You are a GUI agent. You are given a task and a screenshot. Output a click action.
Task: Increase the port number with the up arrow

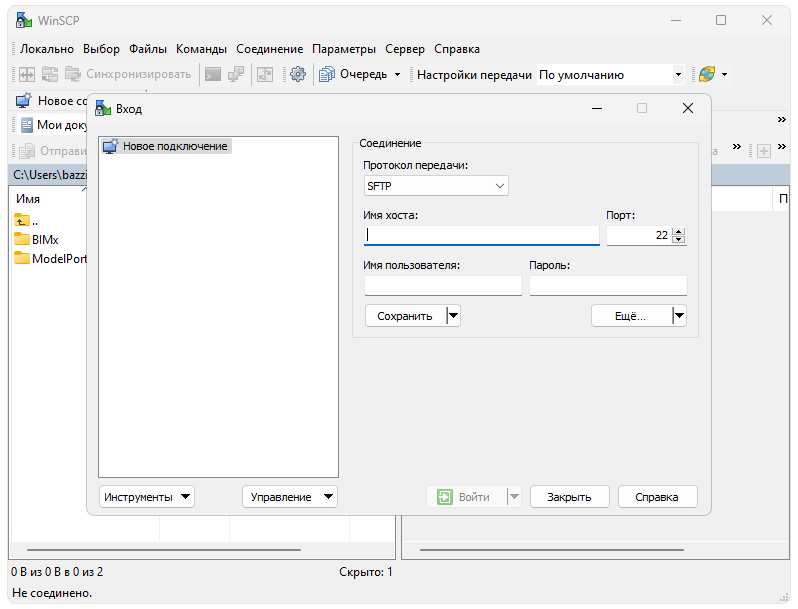coord(679,231)
